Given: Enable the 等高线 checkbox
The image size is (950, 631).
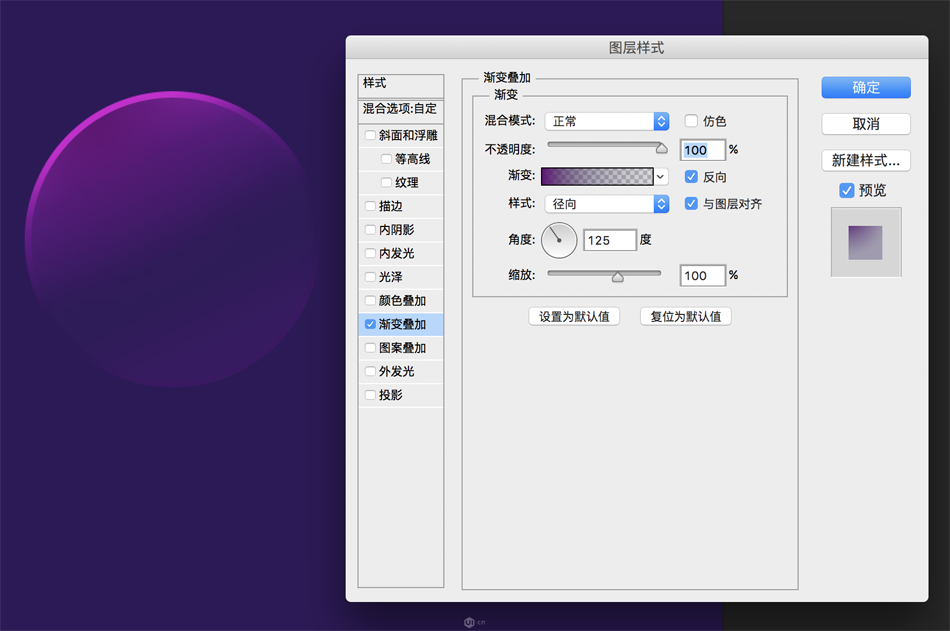Looking at the screenshot, I should point(386,159).
